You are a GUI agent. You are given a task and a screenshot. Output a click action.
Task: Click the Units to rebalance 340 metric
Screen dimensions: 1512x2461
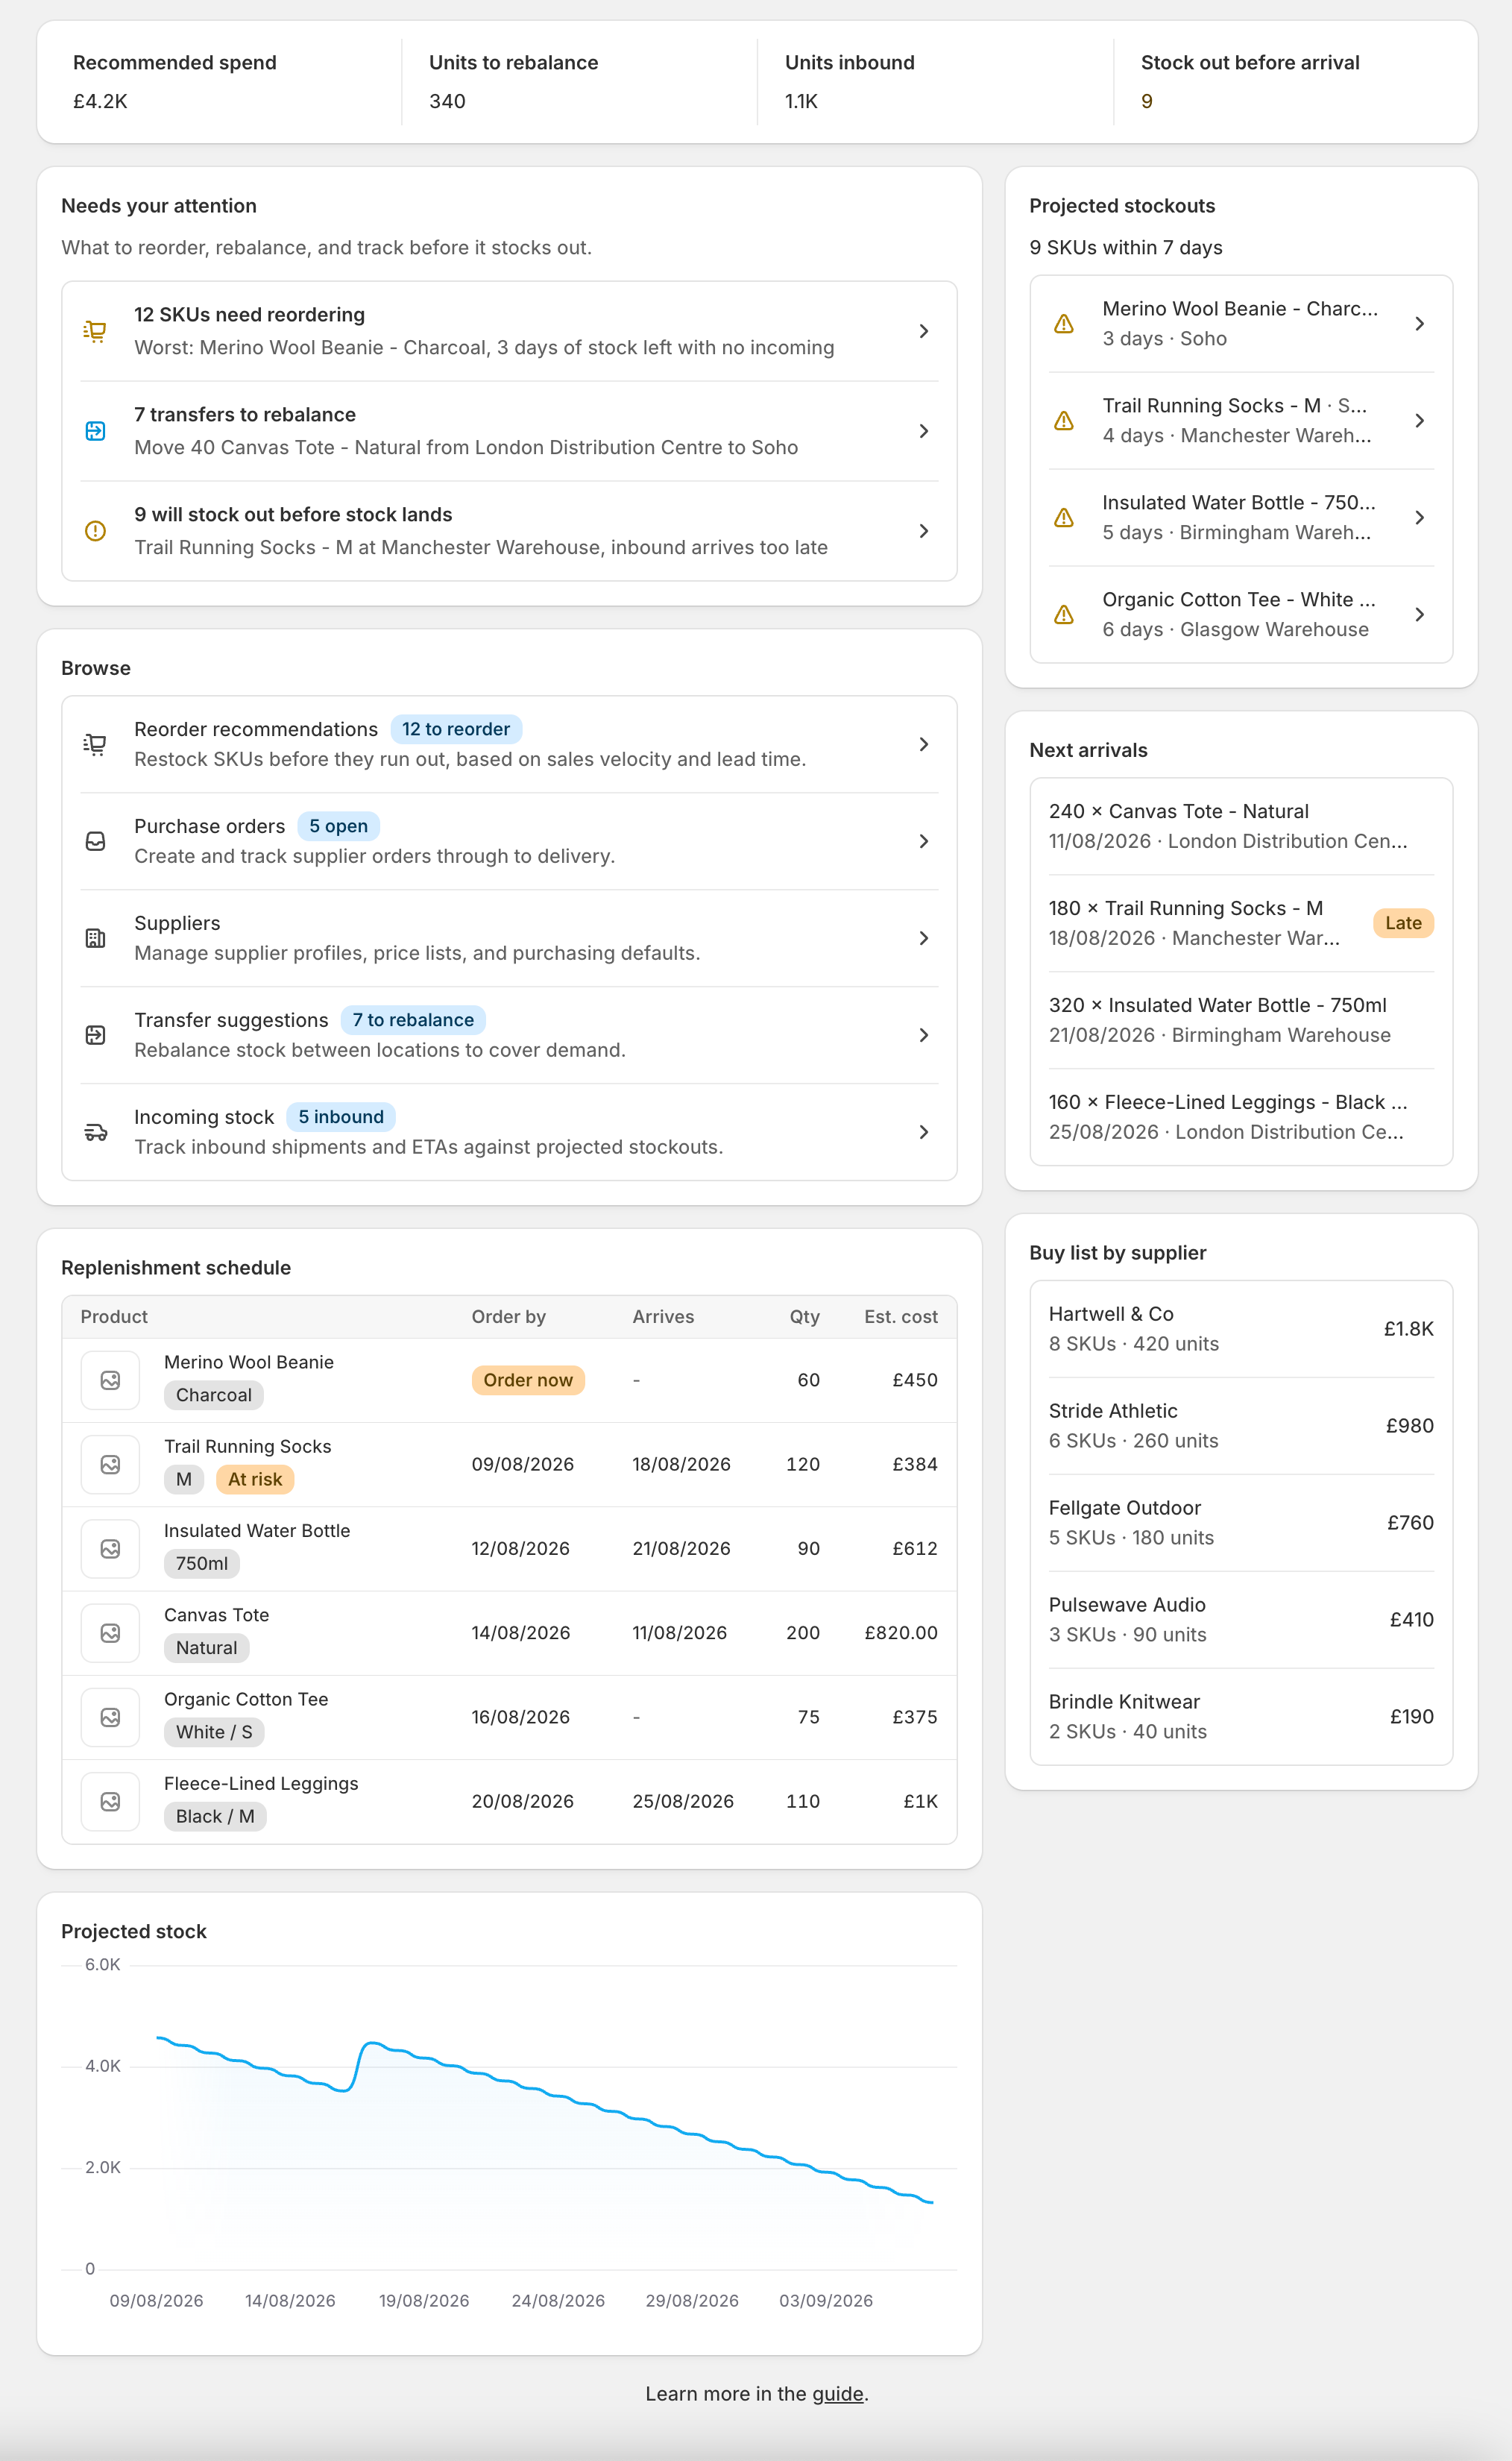pos(580,82)
